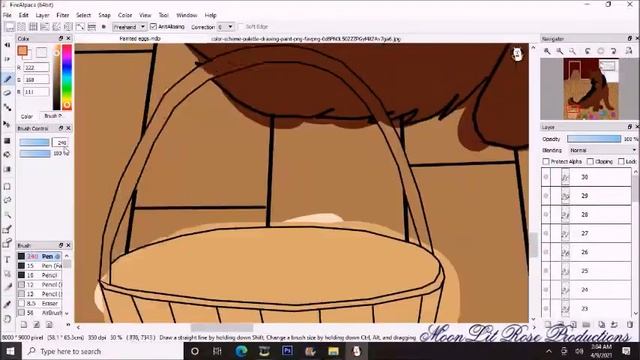Viewport: 640px width, 360px height.
Task: Enable the Lock checkbox
Action: [x=621, y=162]
